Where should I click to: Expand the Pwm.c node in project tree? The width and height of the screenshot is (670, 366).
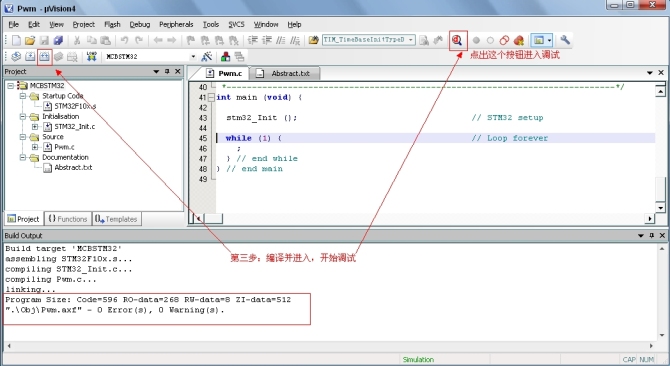tap(35, 147)
